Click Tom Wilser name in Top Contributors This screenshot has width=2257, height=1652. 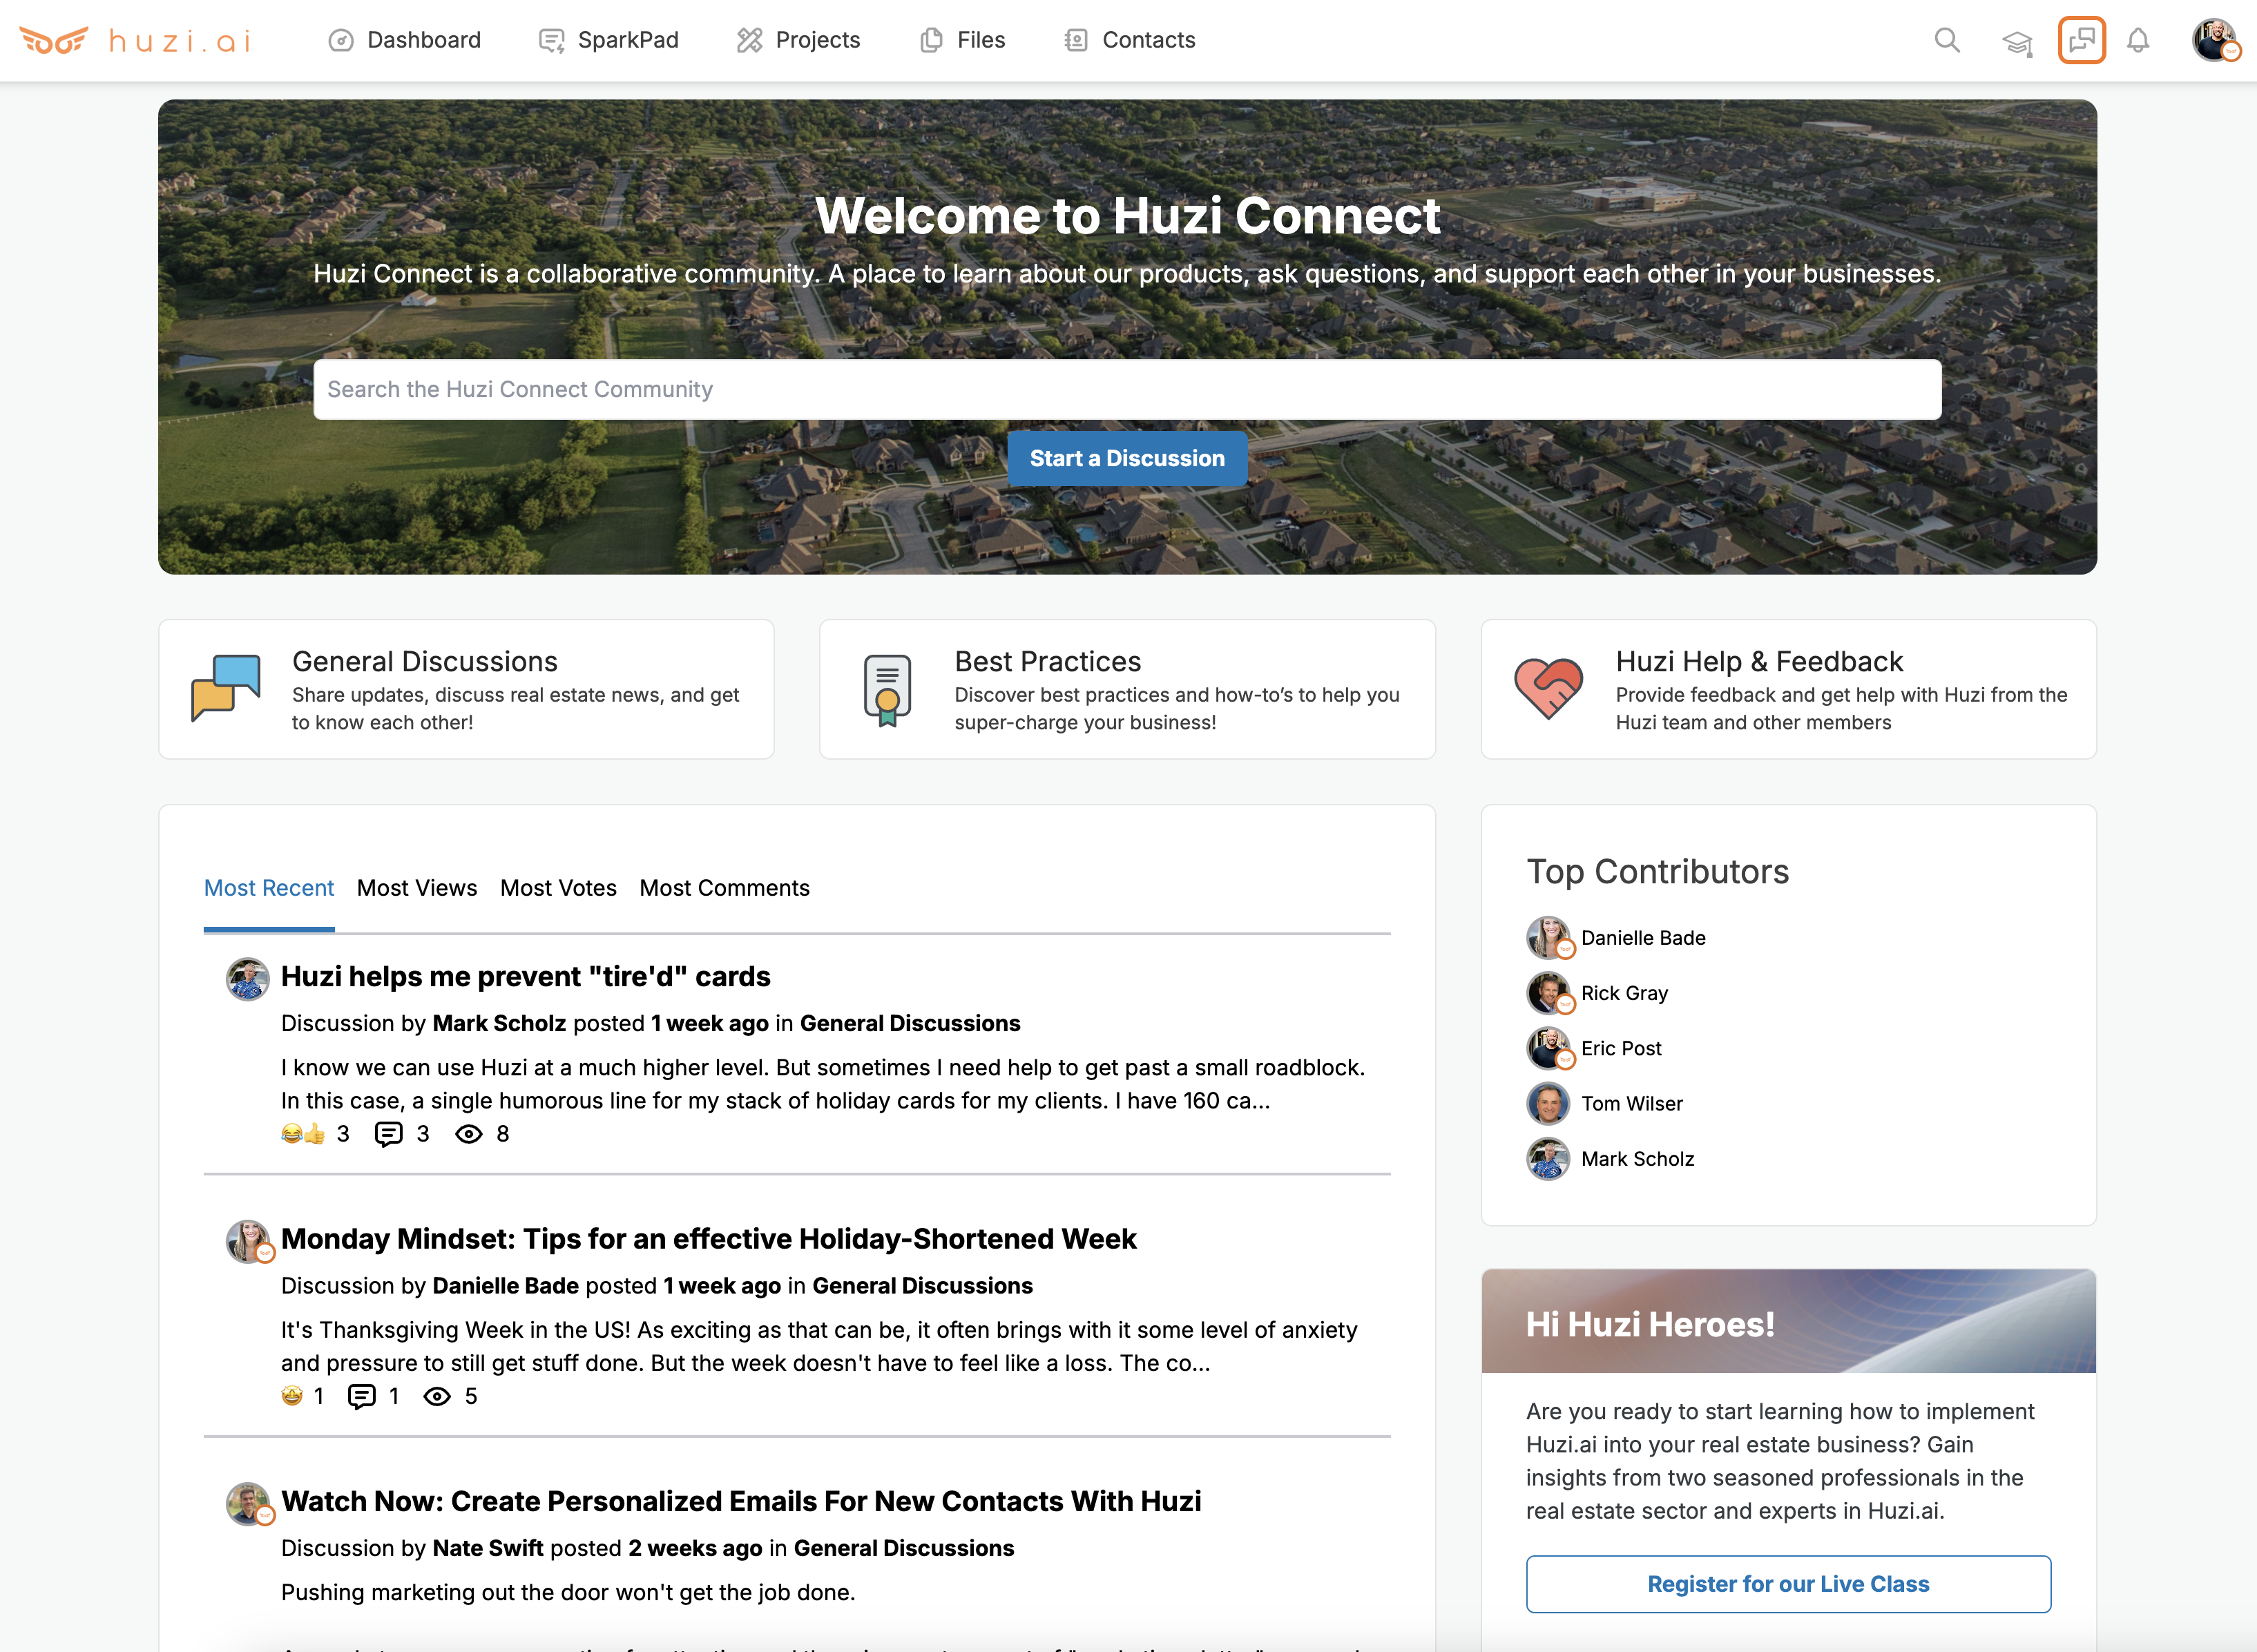point(1632,1103)
